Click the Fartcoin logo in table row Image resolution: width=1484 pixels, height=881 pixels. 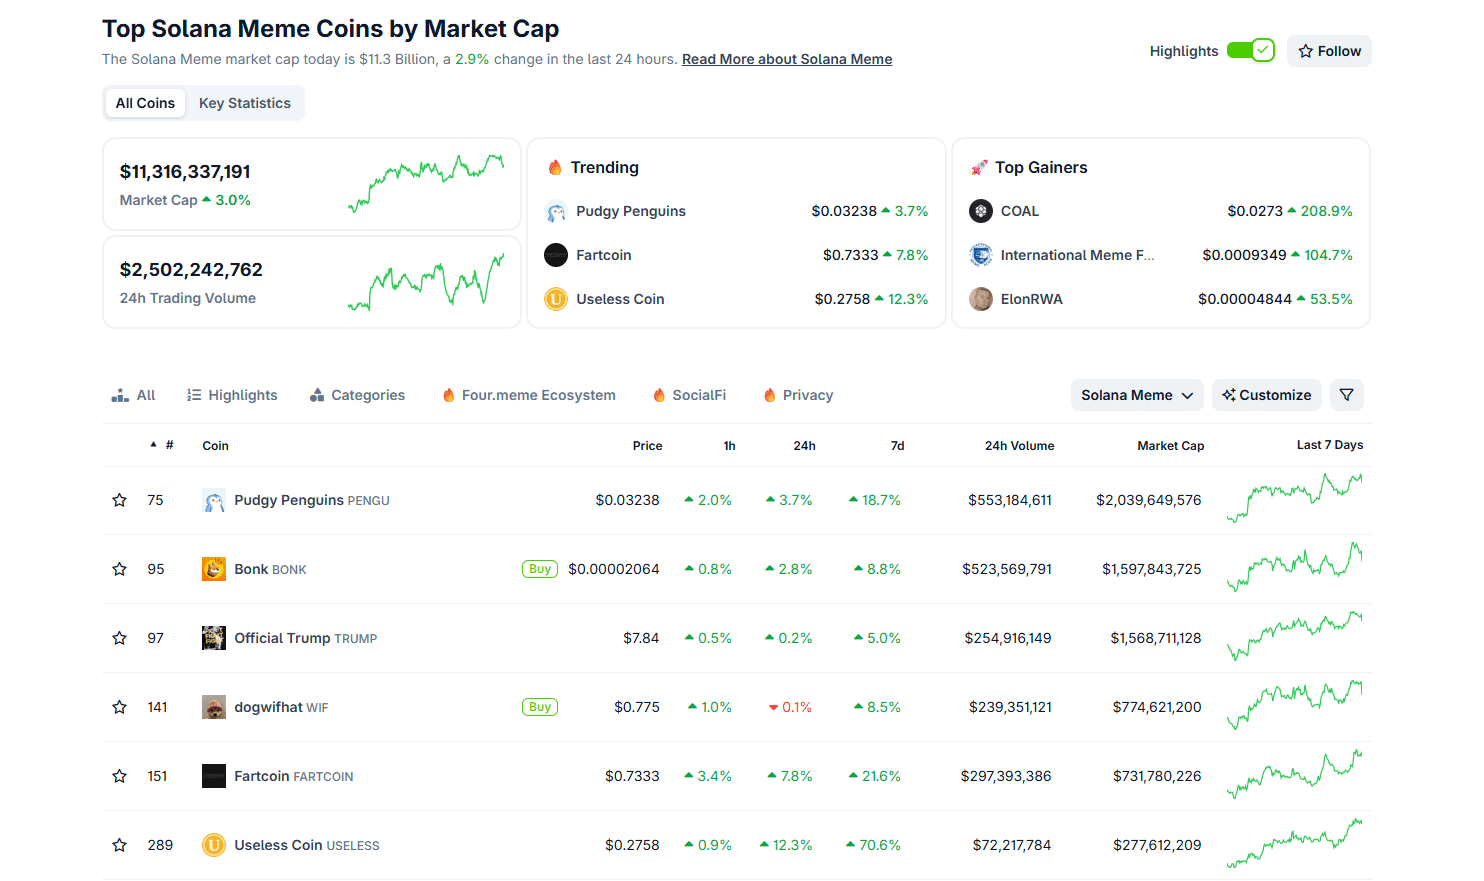(214, 776)
